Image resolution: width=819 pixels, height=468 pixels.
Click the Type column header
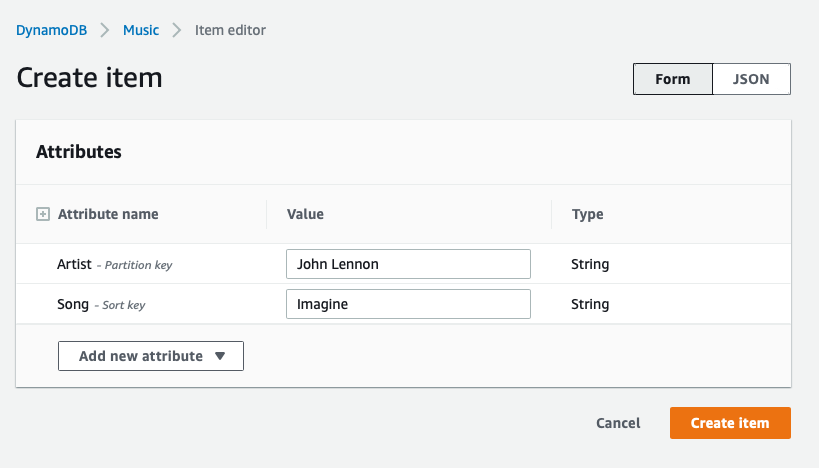(588, 214)
